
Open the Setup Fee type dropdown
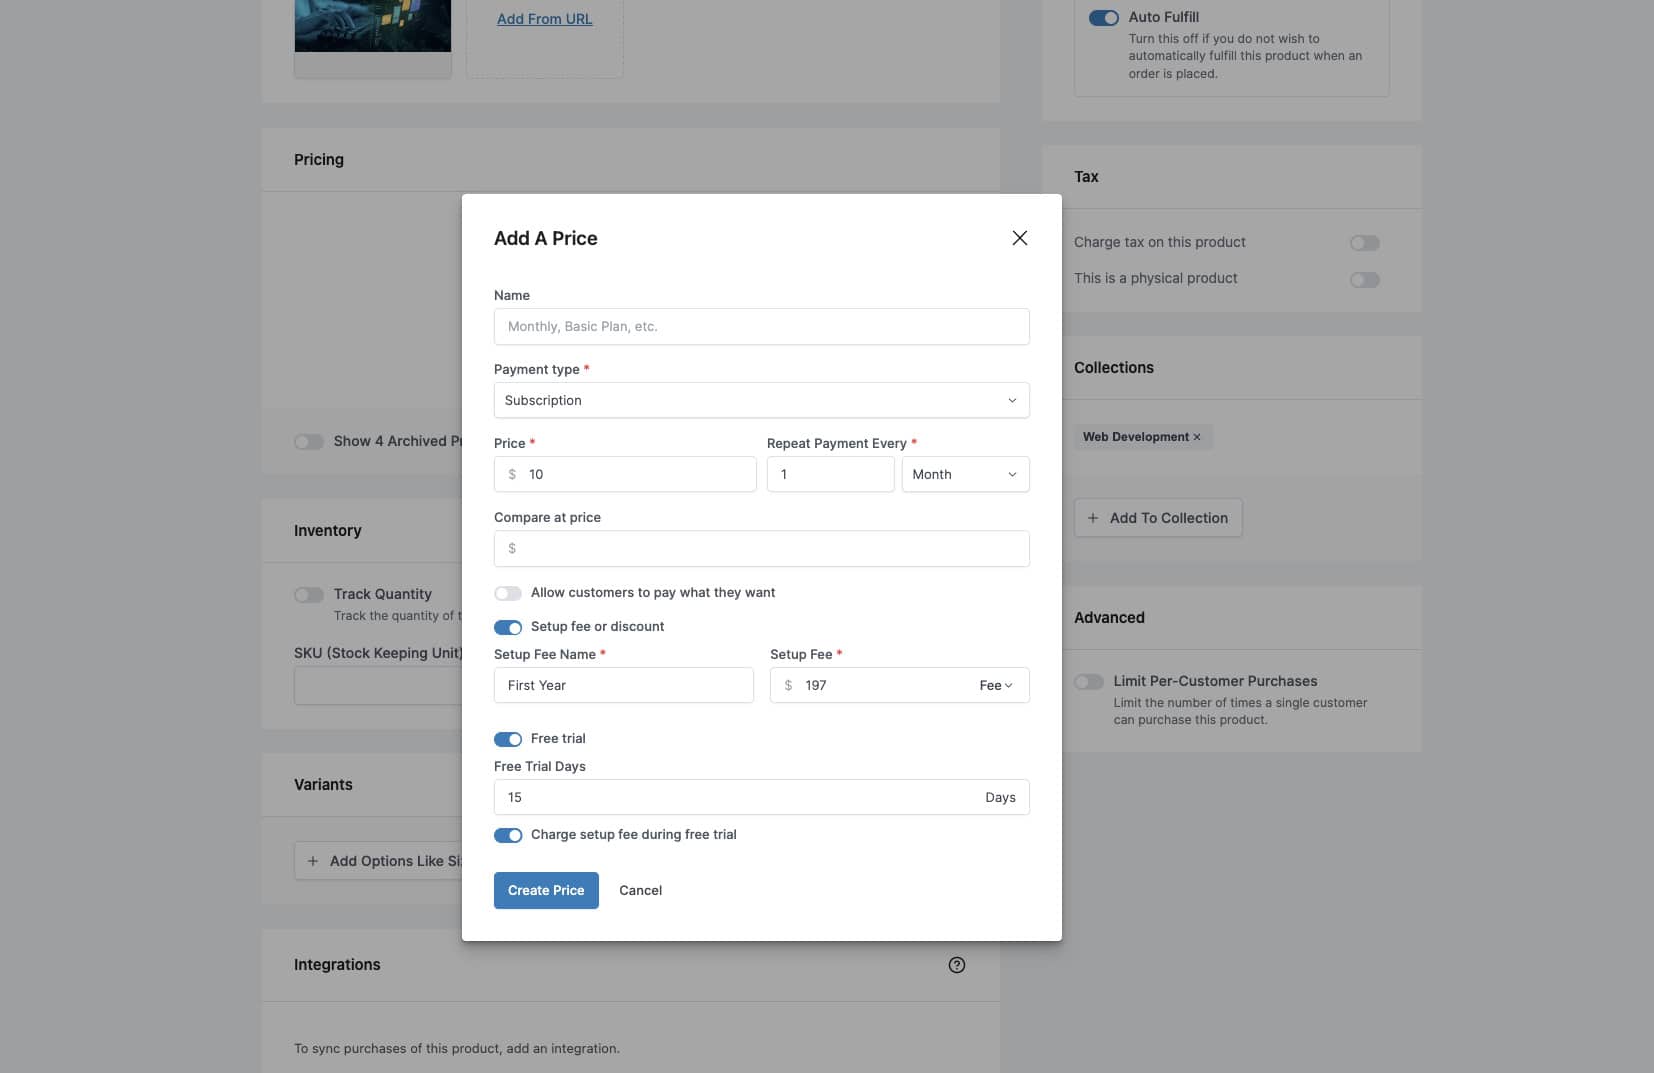[x=996, y=685]
